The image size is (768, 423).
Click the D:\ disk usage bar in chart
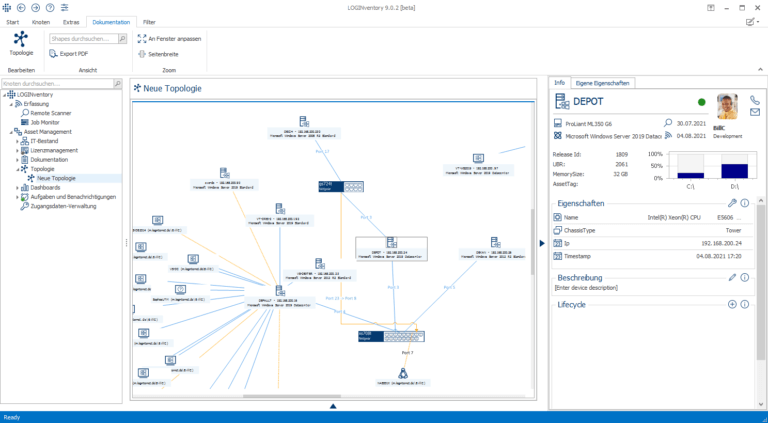click(x=734, y=171)
